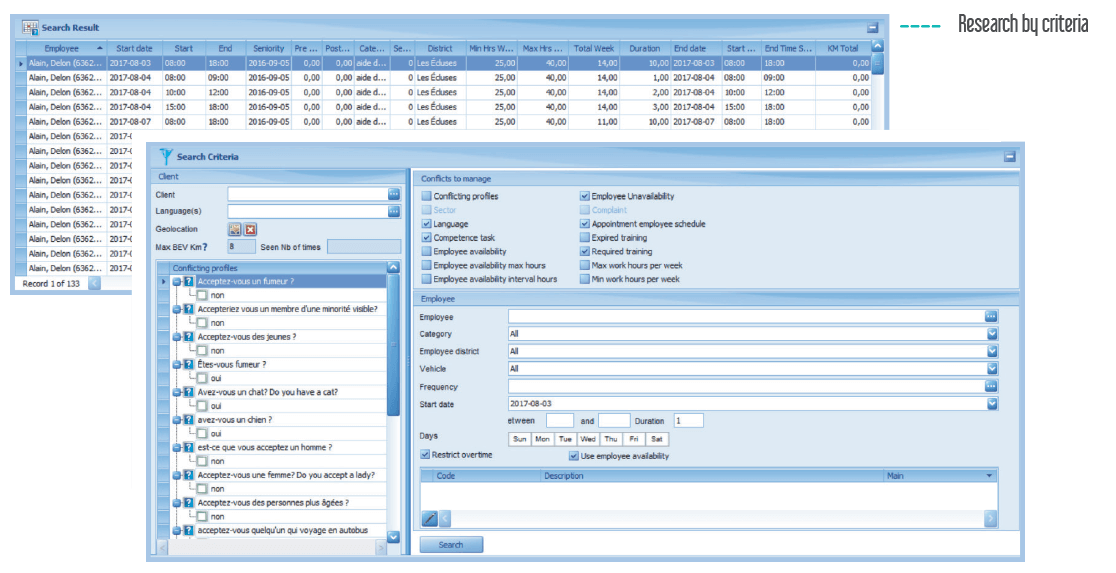Collapse the 'avez-vous un chien ?' tree node

point(177,420)
